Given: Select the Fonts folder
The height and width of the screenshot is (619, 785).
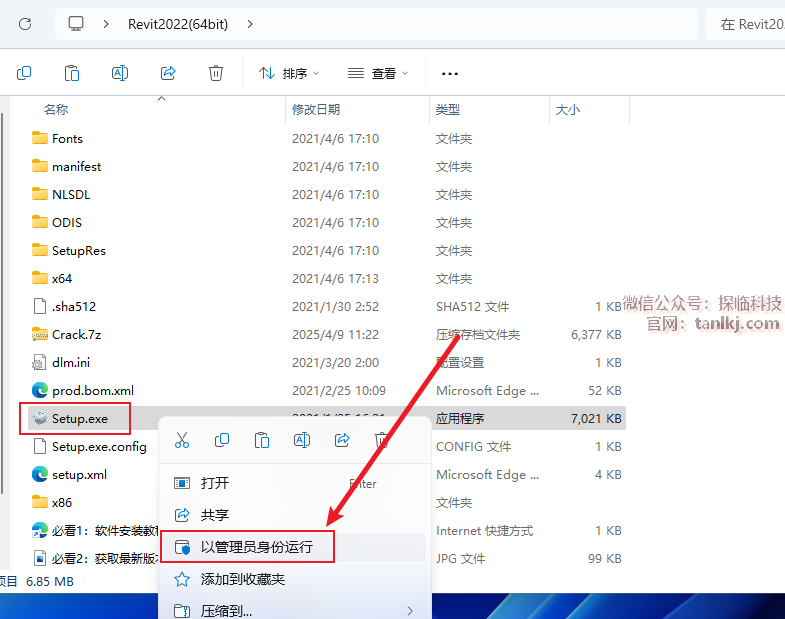Looking at the screenshot, I should [67, 139].
